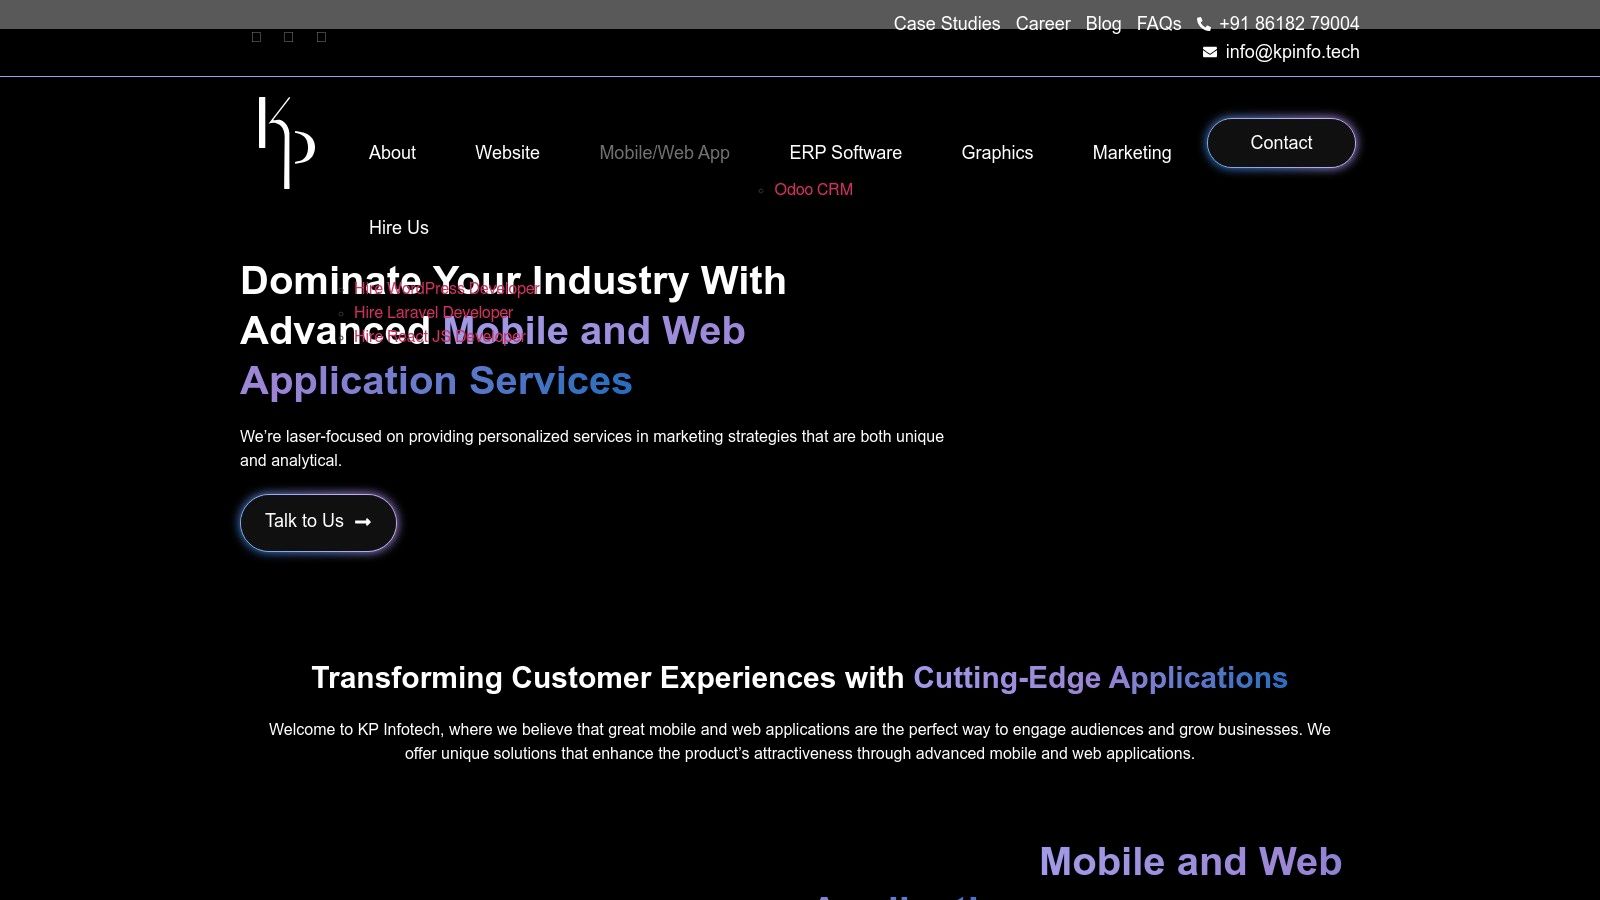Select the Marketing menu item
The image size is (1600, 900).
pyautogui.click(x=1131, y=153)
